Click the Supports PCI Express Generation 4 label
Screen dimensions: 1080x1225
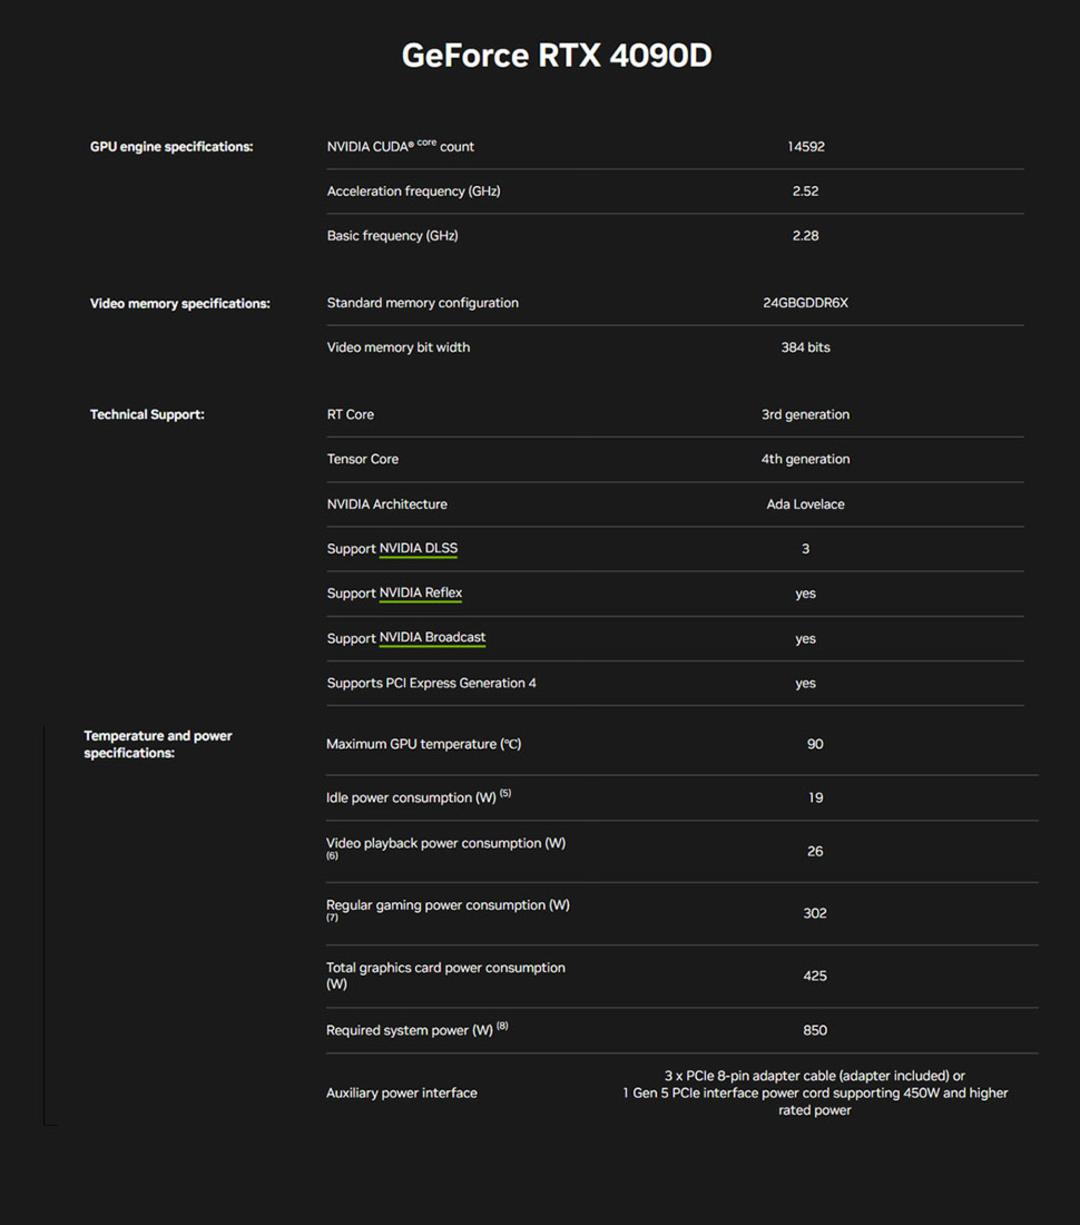point(431,683)
